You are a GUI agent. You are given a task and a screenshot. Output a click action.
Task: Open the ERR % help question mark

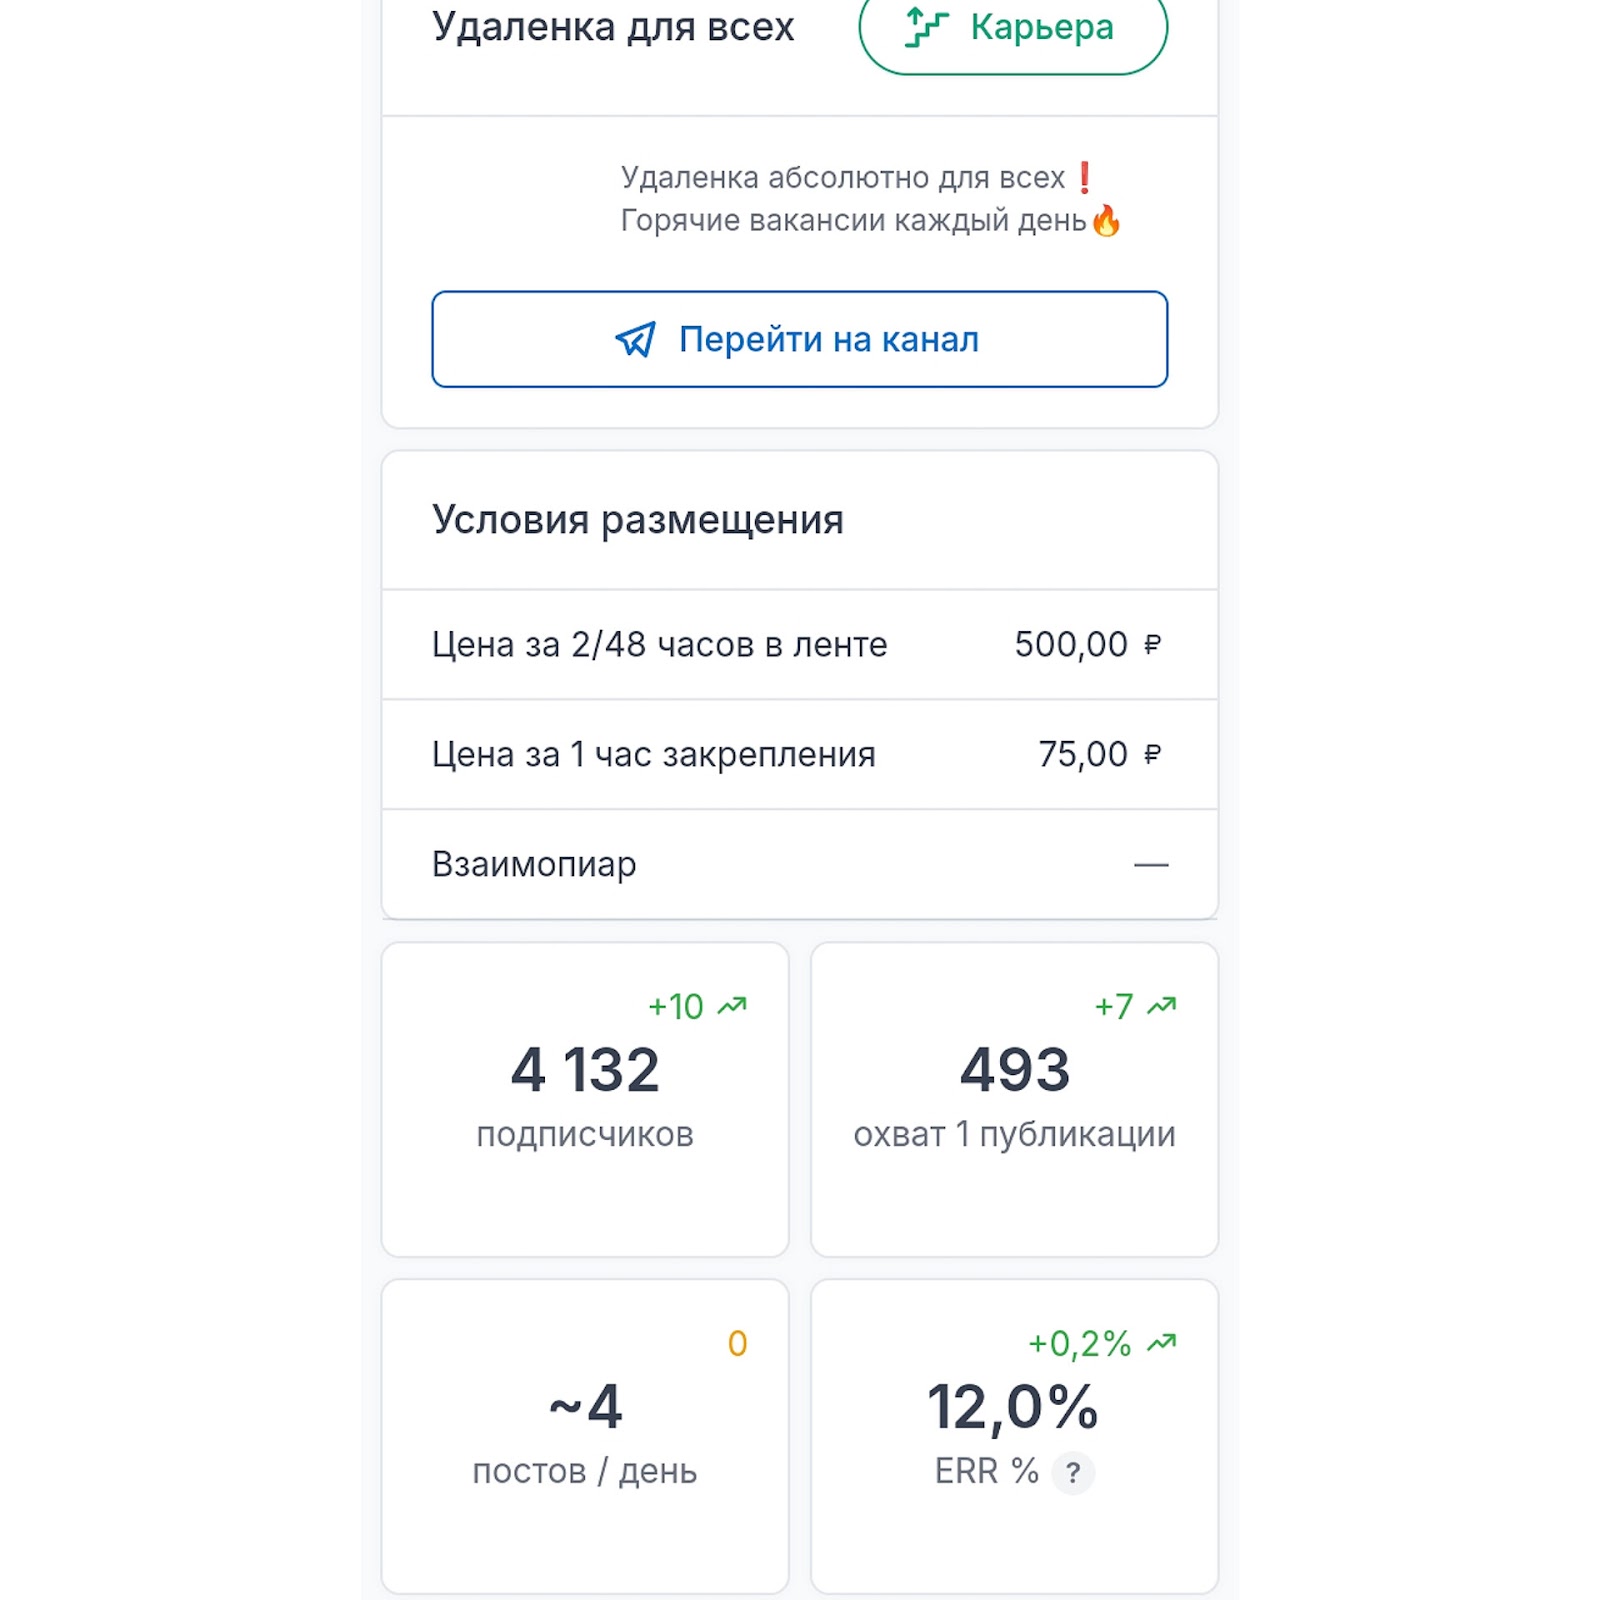(1073, 1473)
